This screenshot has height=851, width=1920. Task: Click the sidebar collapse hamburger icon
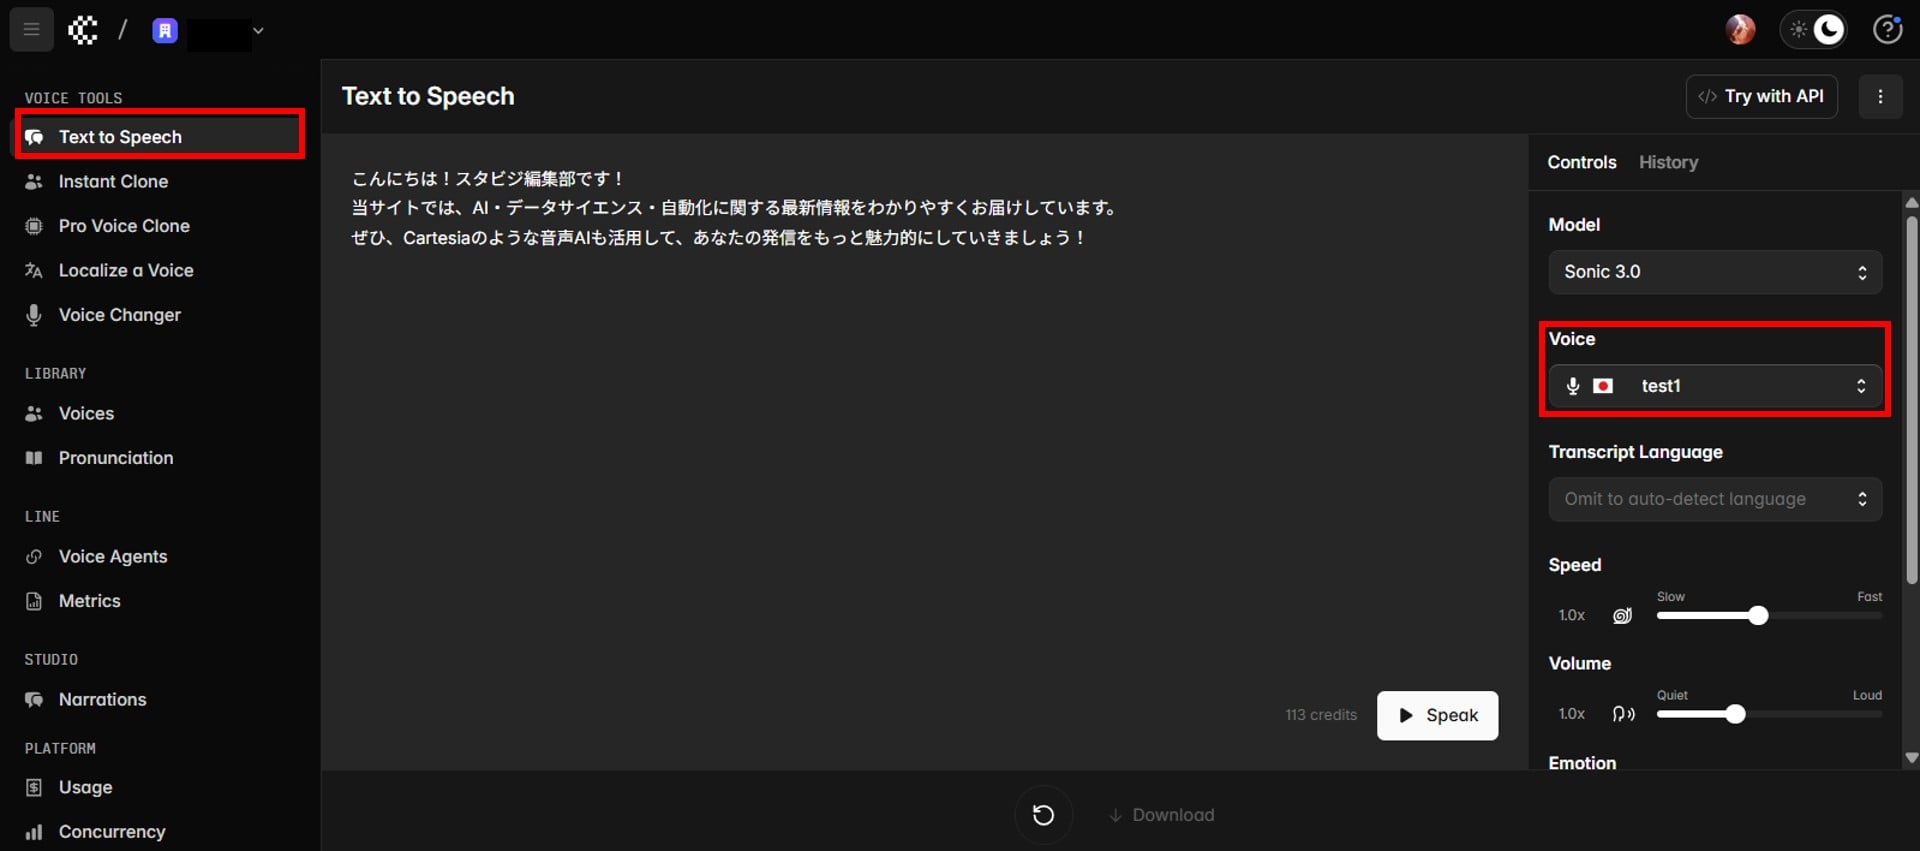(x=31, y=30)
